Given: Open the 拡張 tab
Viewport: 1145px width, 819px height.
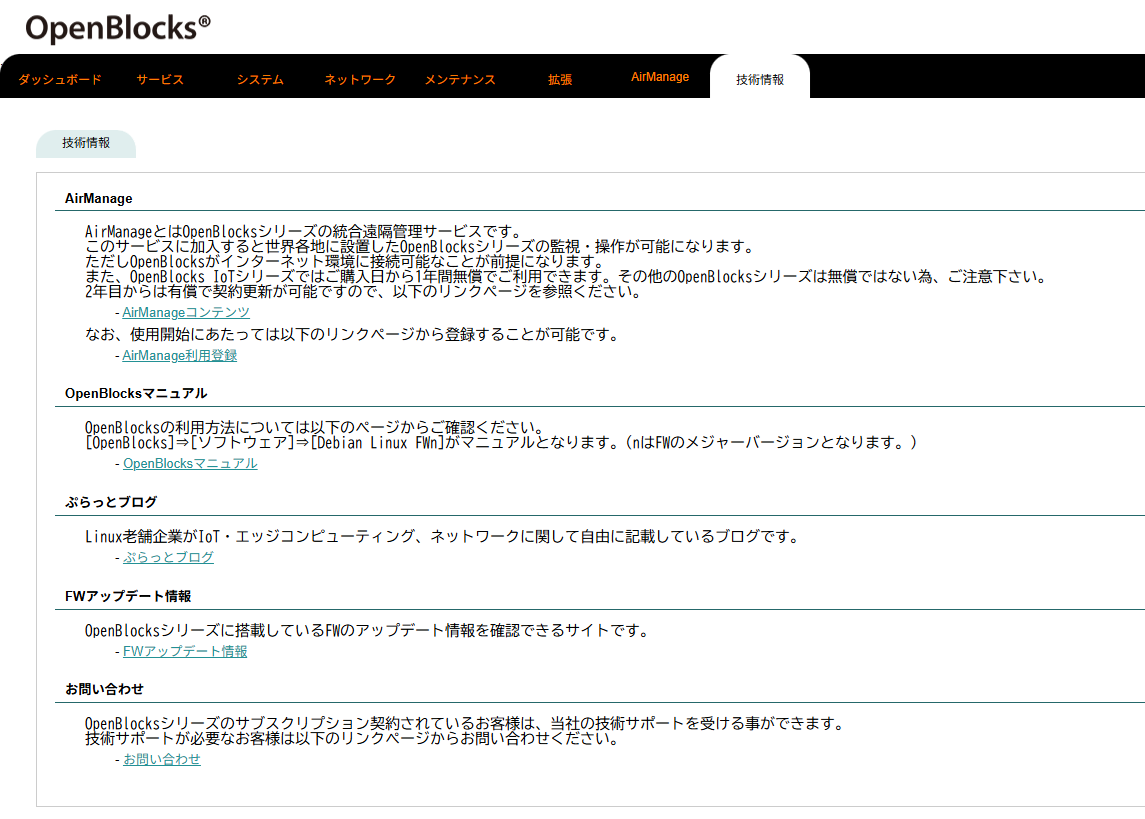Looking at the screenshot, I should 560,80.
